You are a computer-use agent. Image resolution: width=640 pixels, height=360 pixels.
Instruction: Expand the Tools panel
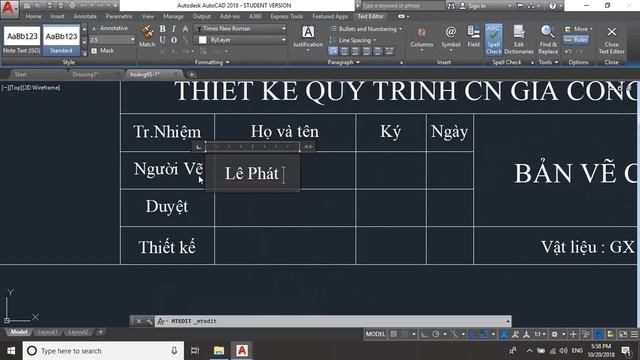[548, 62]
